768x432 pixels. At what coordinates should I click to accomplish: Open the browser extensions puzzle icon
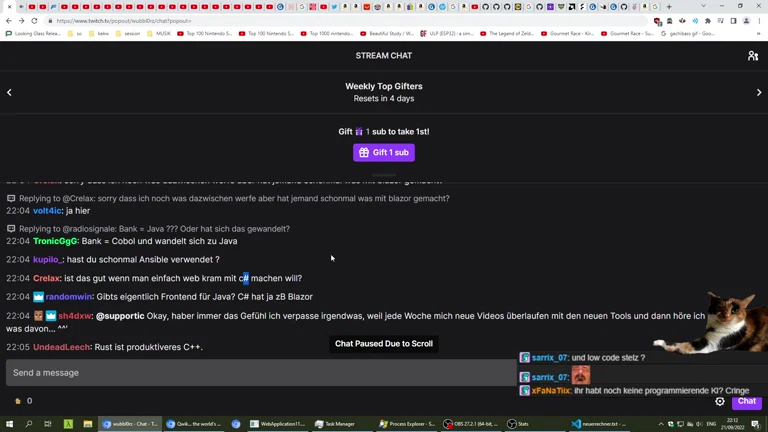[x=708, y=21]
